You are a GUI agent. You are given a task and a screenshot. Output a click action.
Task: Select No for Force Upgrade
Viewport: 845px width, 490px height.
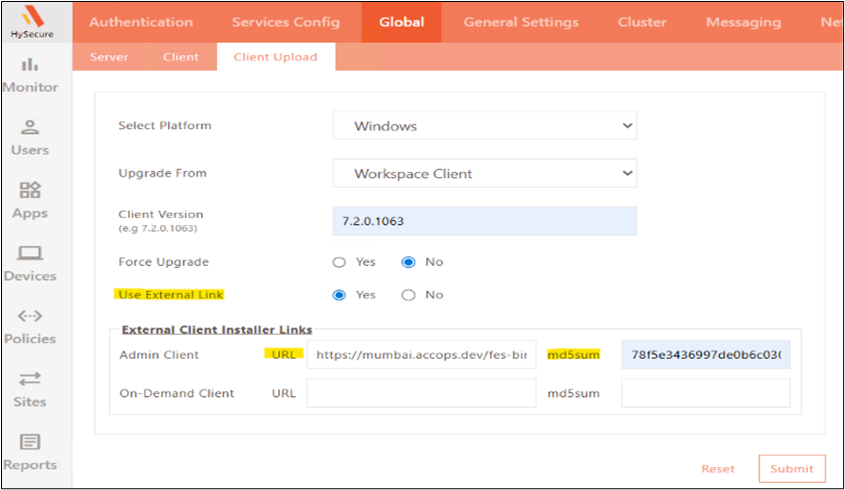point(408,262)
